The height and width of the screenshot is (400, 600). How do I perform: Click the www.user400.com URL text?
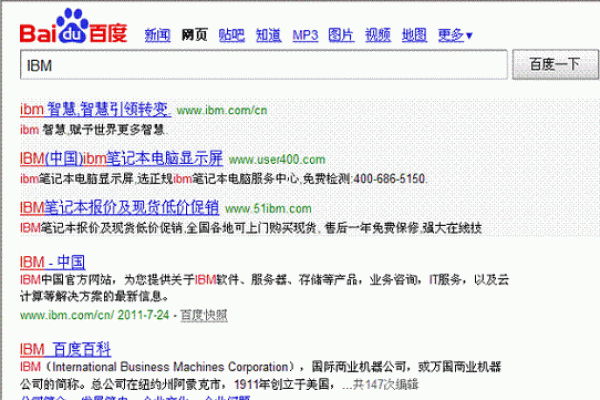click(x=277, y=160)
